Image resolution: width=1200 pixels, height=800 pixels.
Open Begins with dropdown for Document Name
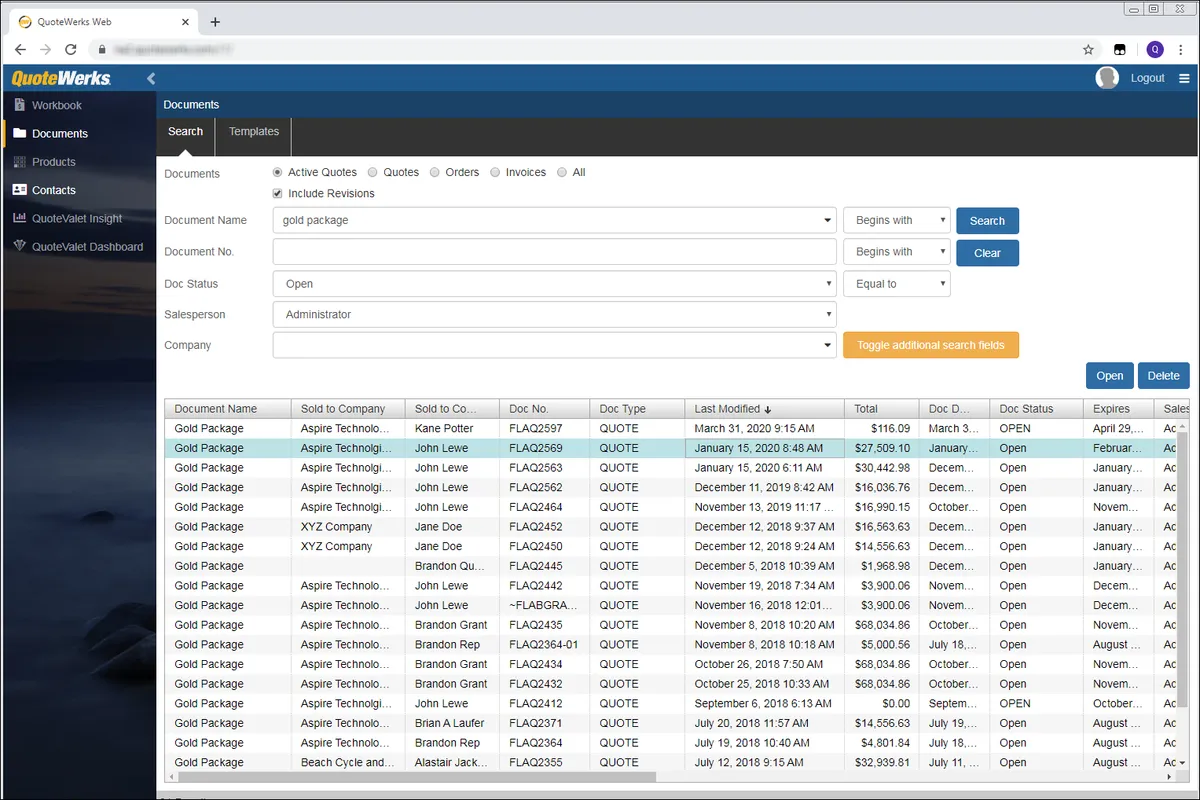[896, 220]
